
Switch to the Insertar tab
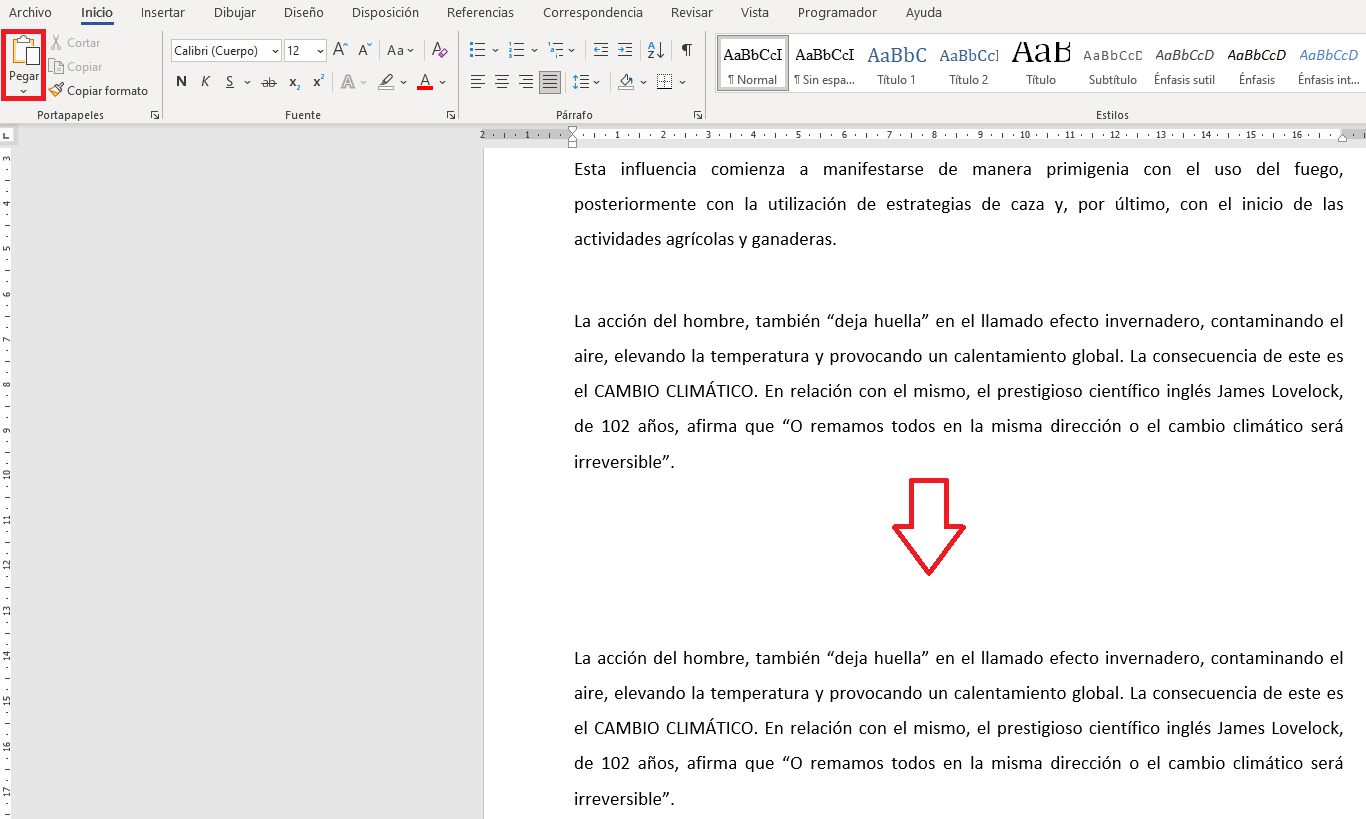(x=162, y=13)
